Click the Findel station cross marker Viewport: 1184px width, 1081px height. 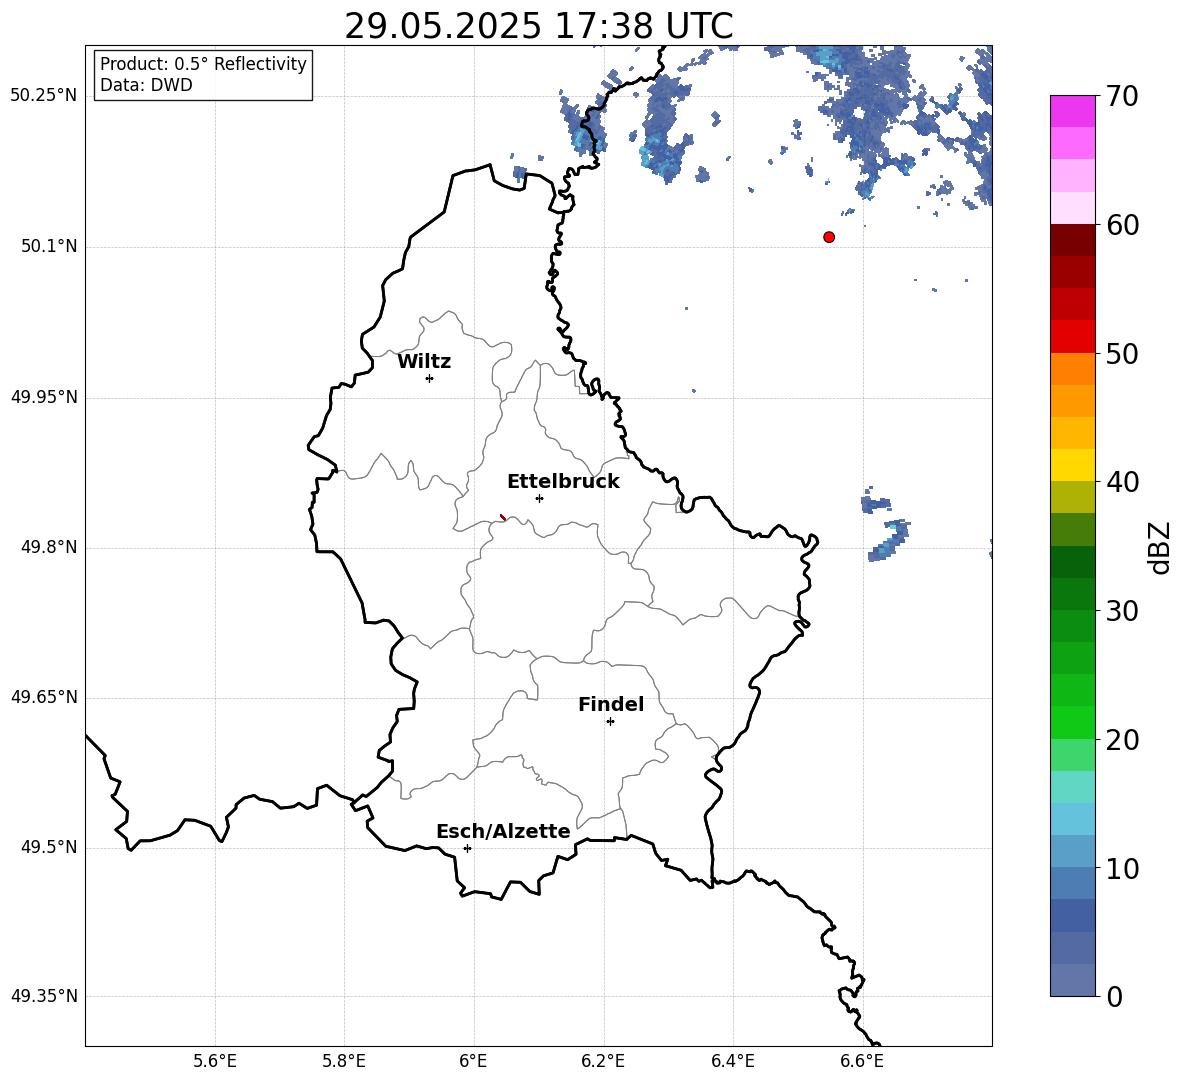(x=610, y=722)
